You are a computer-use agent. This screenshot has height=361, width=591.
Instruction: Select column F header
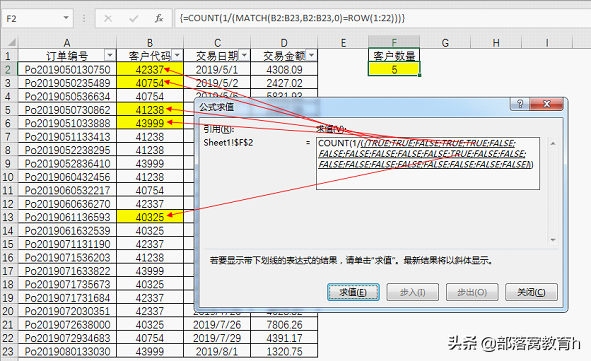394,43
